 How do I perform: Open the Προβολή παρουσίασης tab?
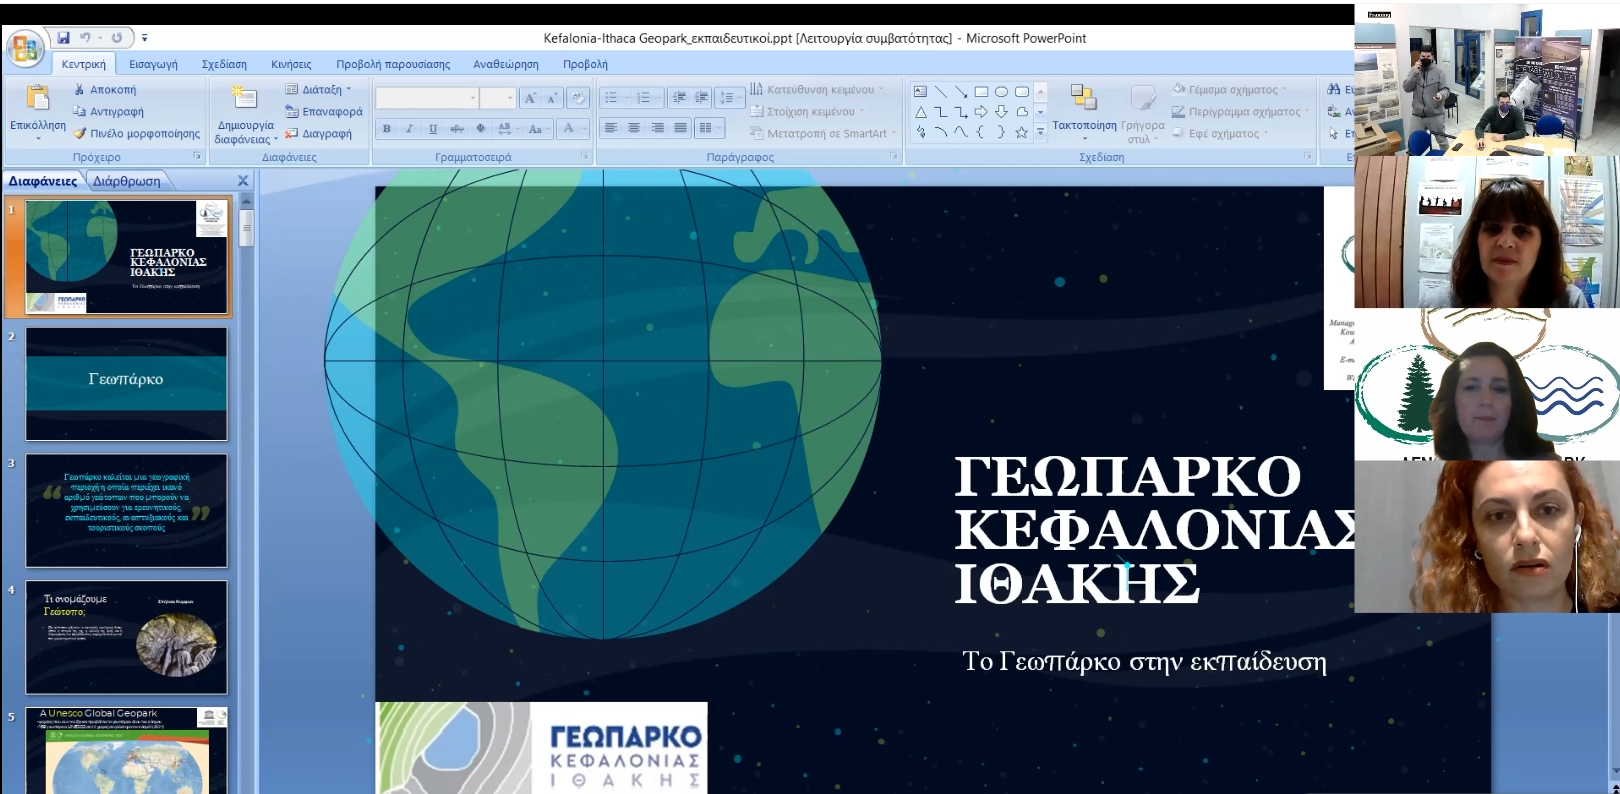coord(393,64)
